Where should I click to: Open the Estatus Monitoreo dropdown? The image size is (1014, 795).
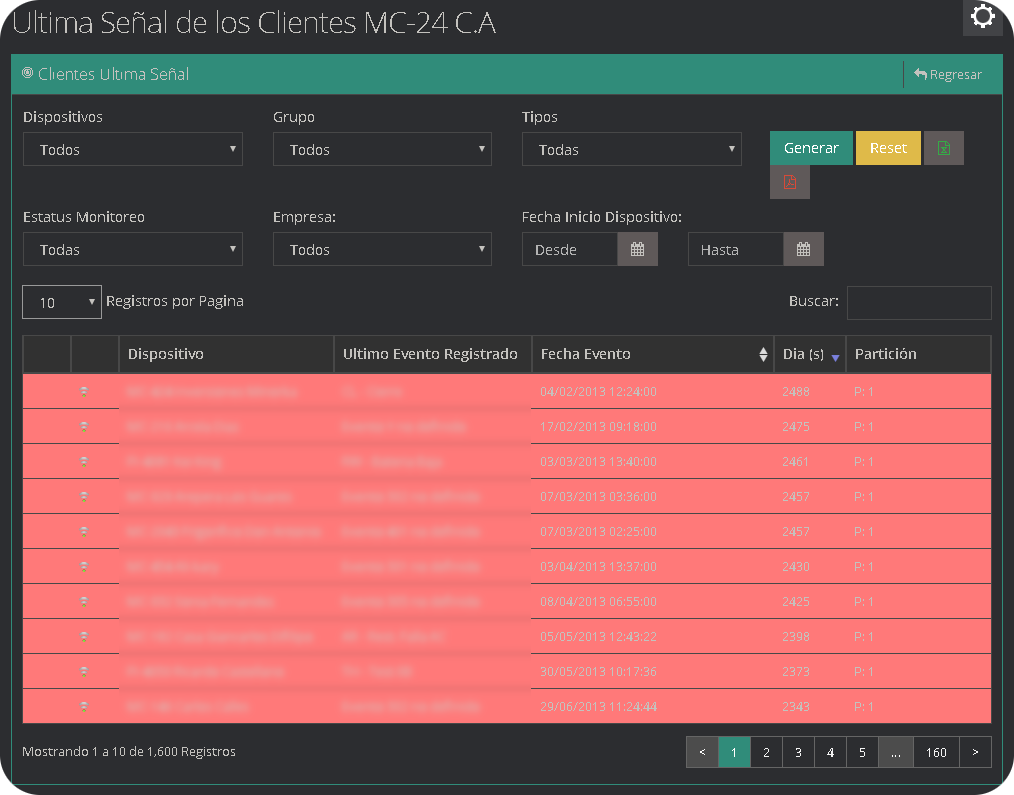point(132,249)
